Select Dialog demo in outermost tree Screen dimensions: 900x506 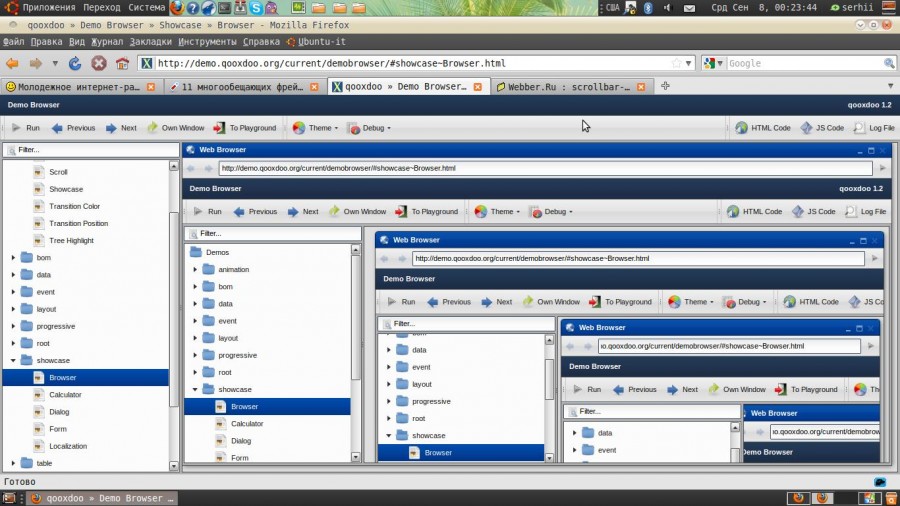tap(59, 412)
